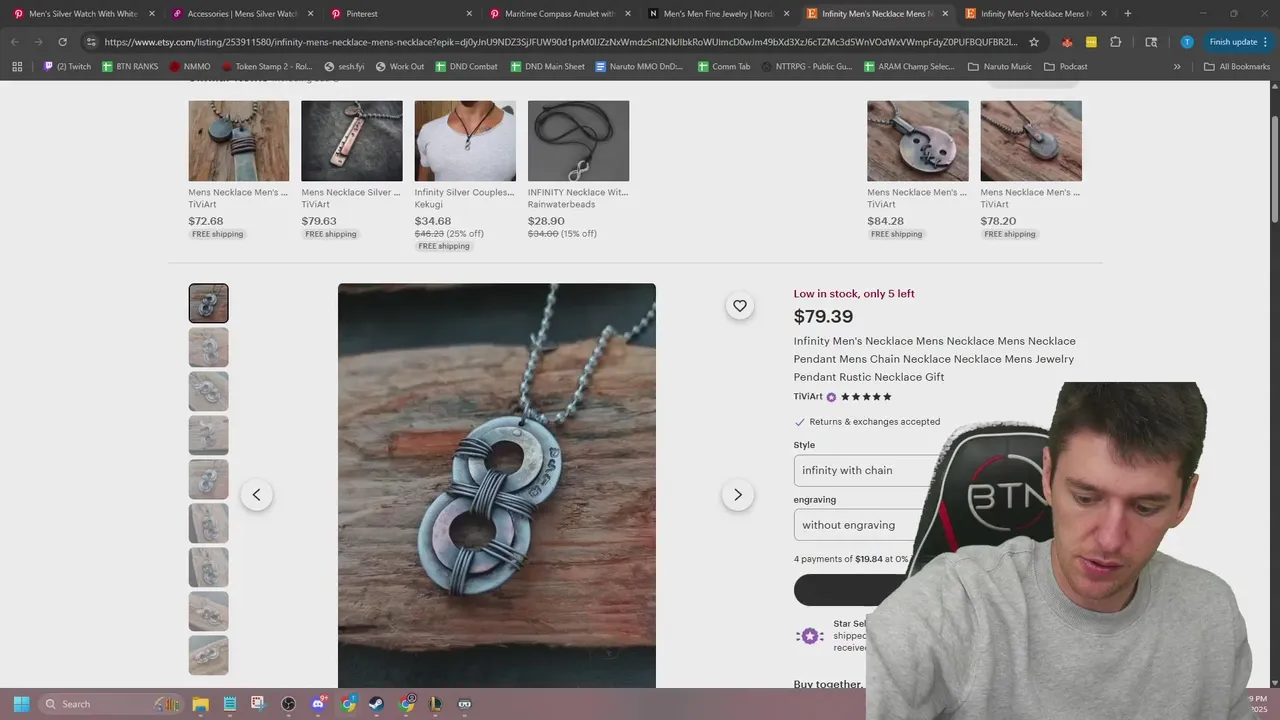The image size is (1280, 720).
Task: Open the Podcast bookmarks folder
Action: (1065, 67)
